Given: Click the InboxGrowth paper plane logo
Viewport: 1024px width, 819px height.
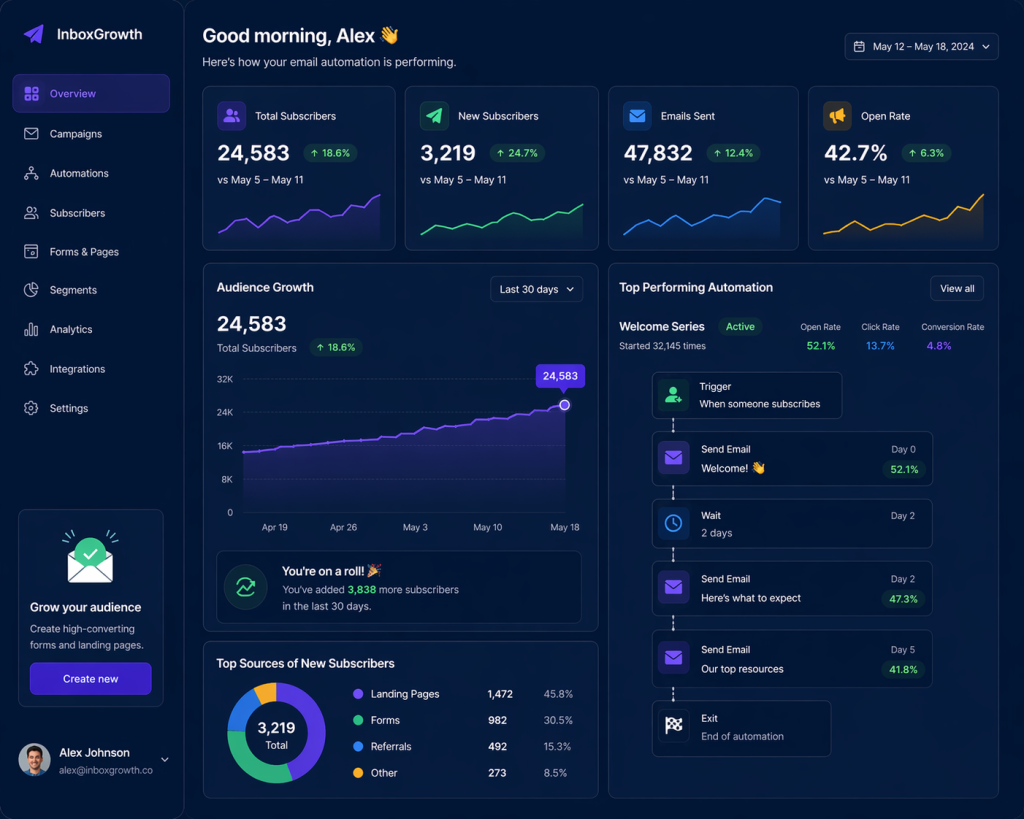Looking at the screenshot, I should [x=34, y=34].
